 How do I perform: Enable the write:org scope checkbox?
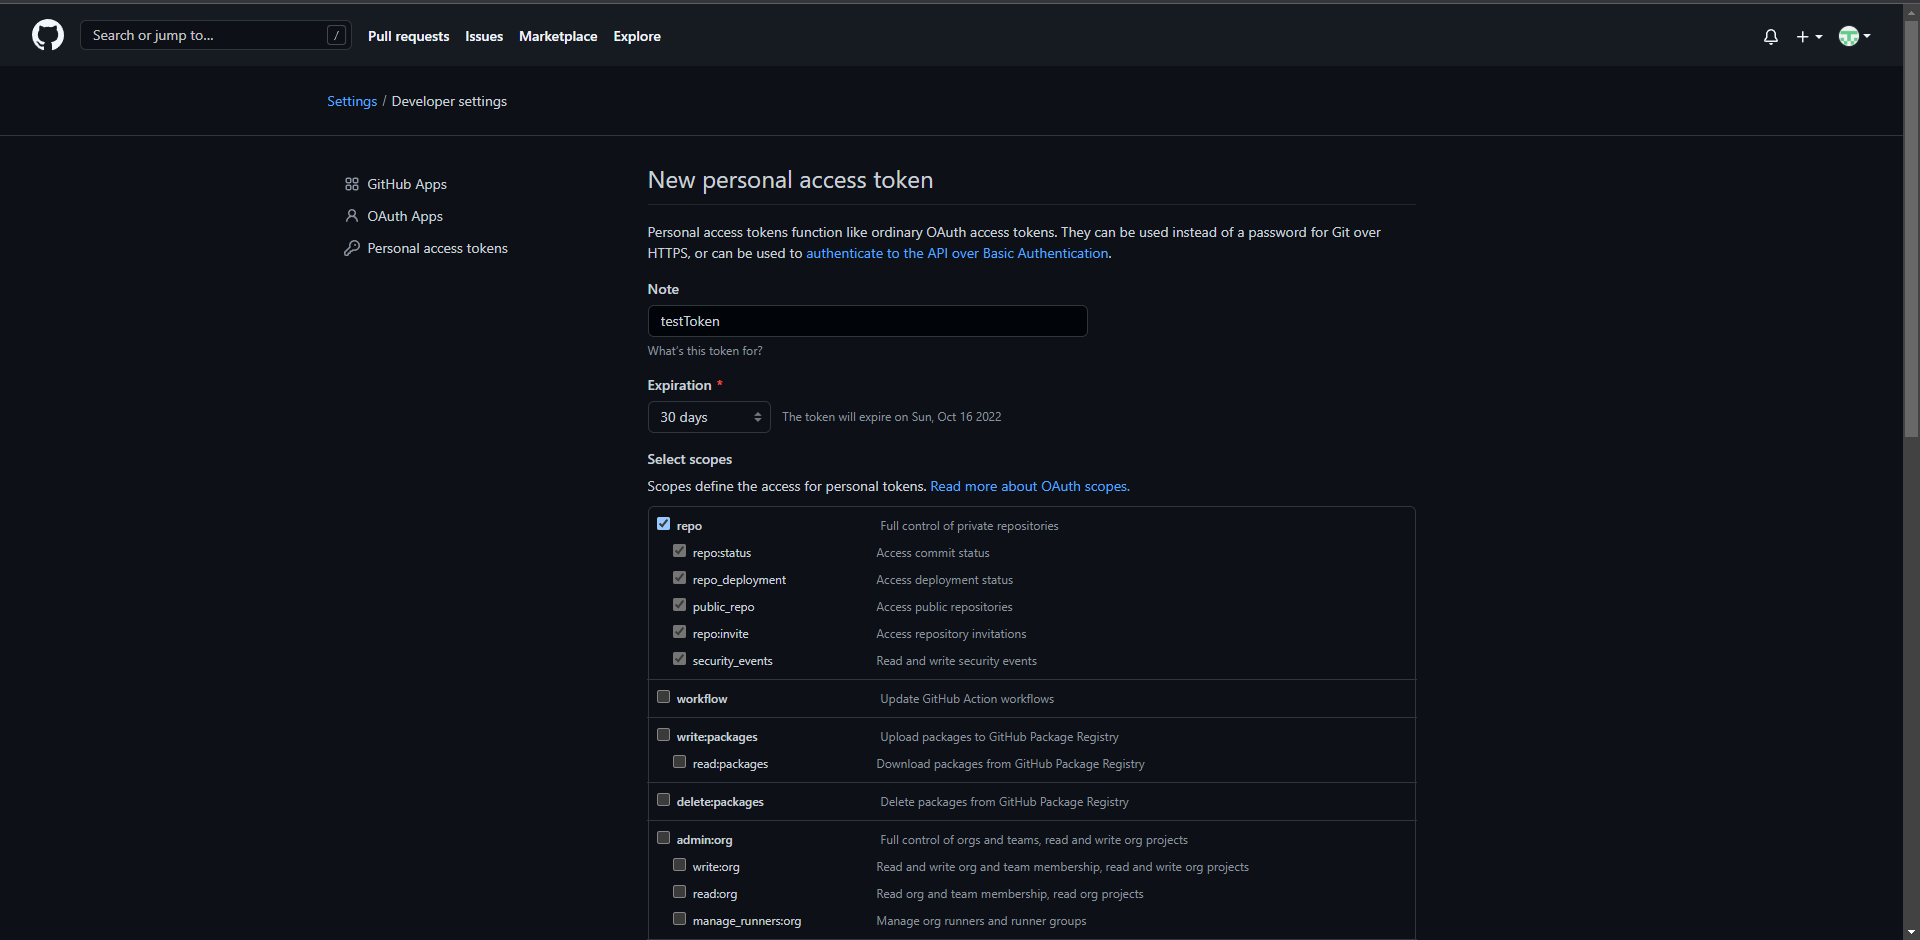pyautogui.click(x=679, y=865)
